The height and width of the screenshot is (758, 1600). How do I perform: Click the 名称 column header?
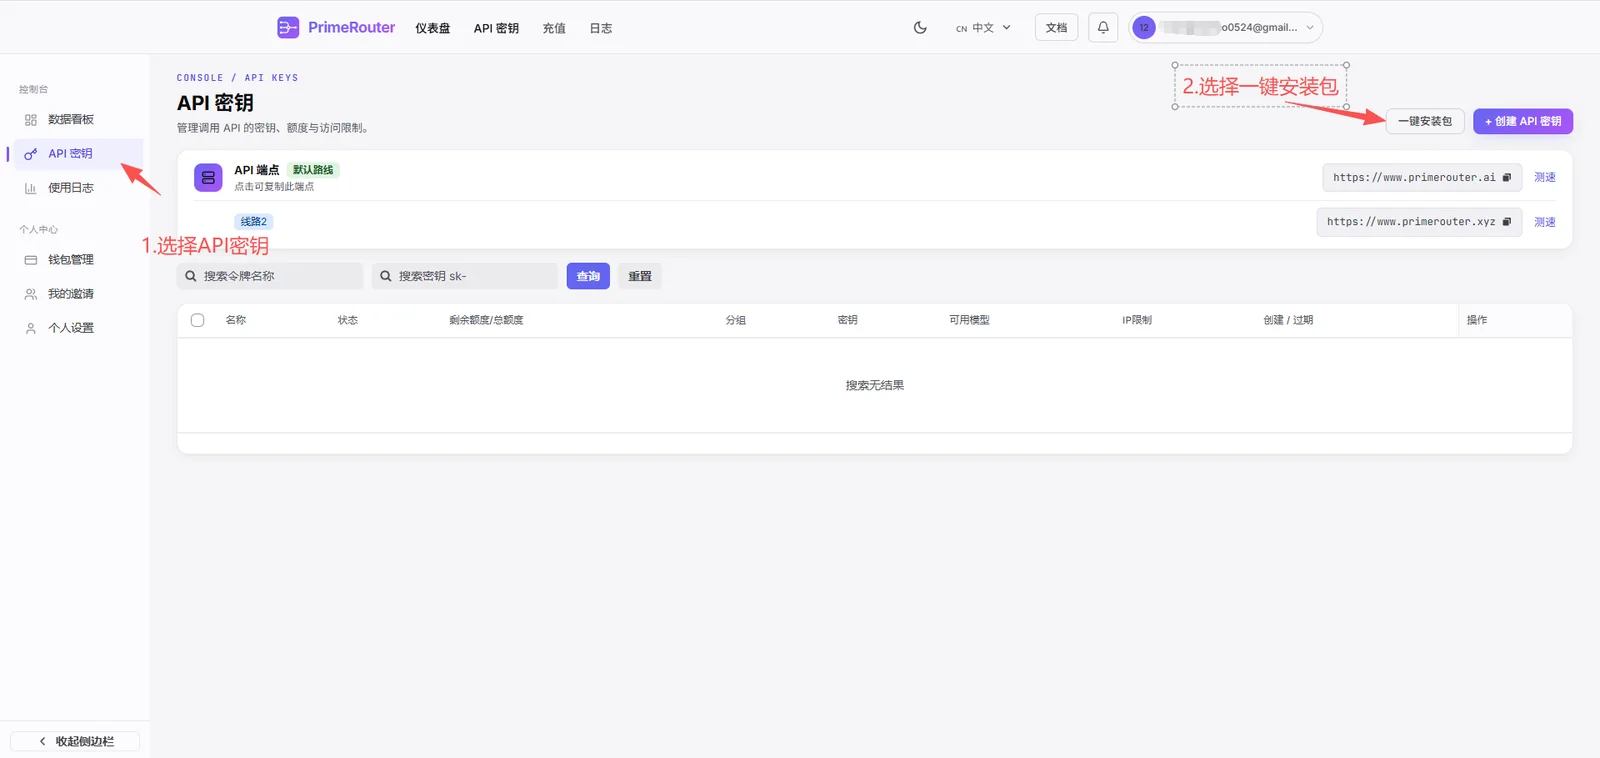[236, 320]
